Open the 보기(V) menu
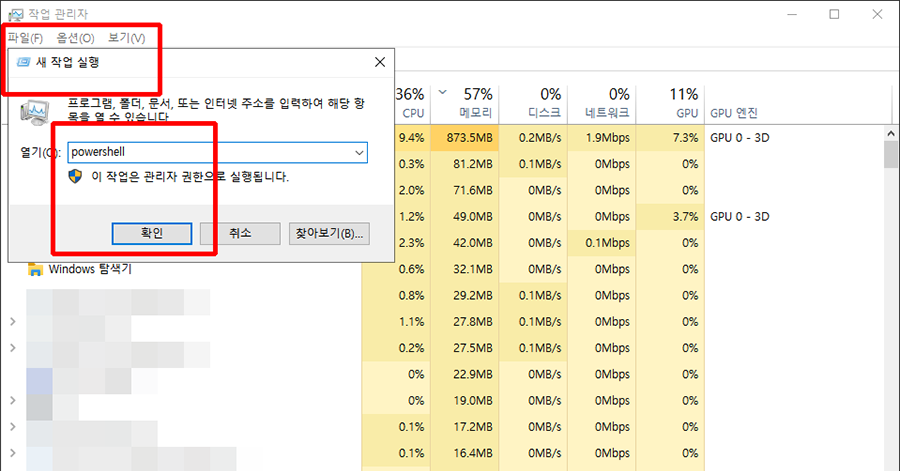Screen dimensions: 900x471 pos(126,38)
